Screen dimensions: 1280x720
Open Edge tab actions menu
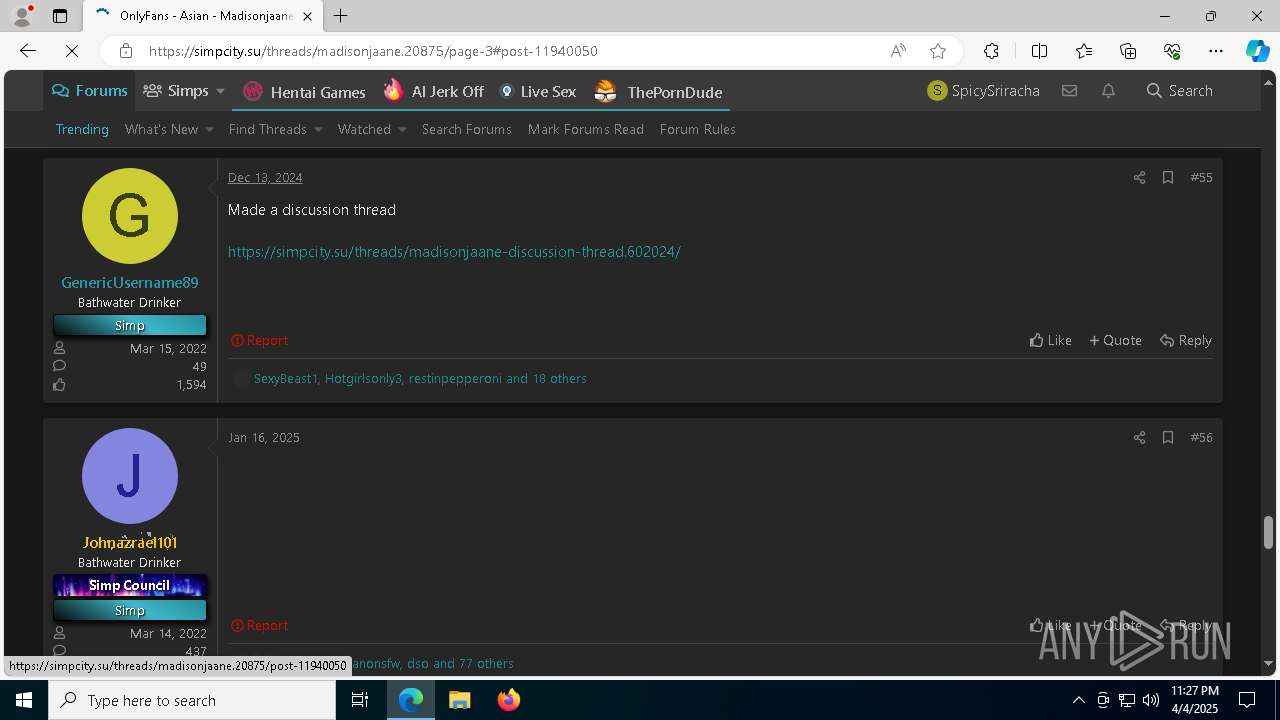point(60,16)
